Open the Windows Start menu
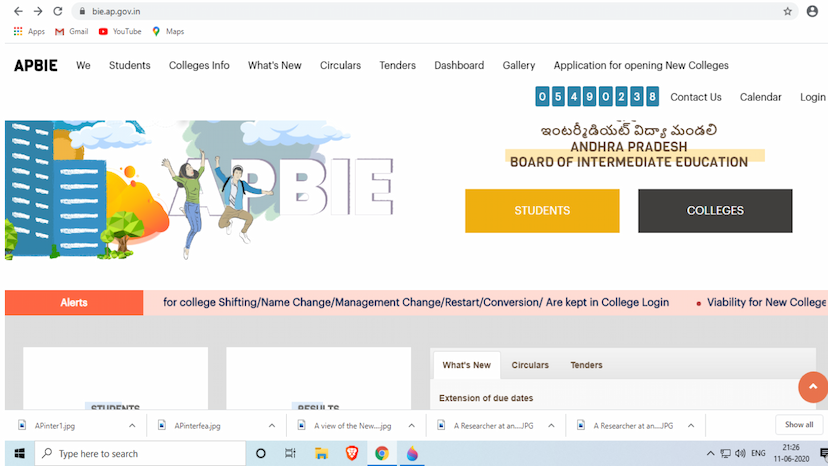The height and width of the screenshot is (466, 828). tap(20, 453)
